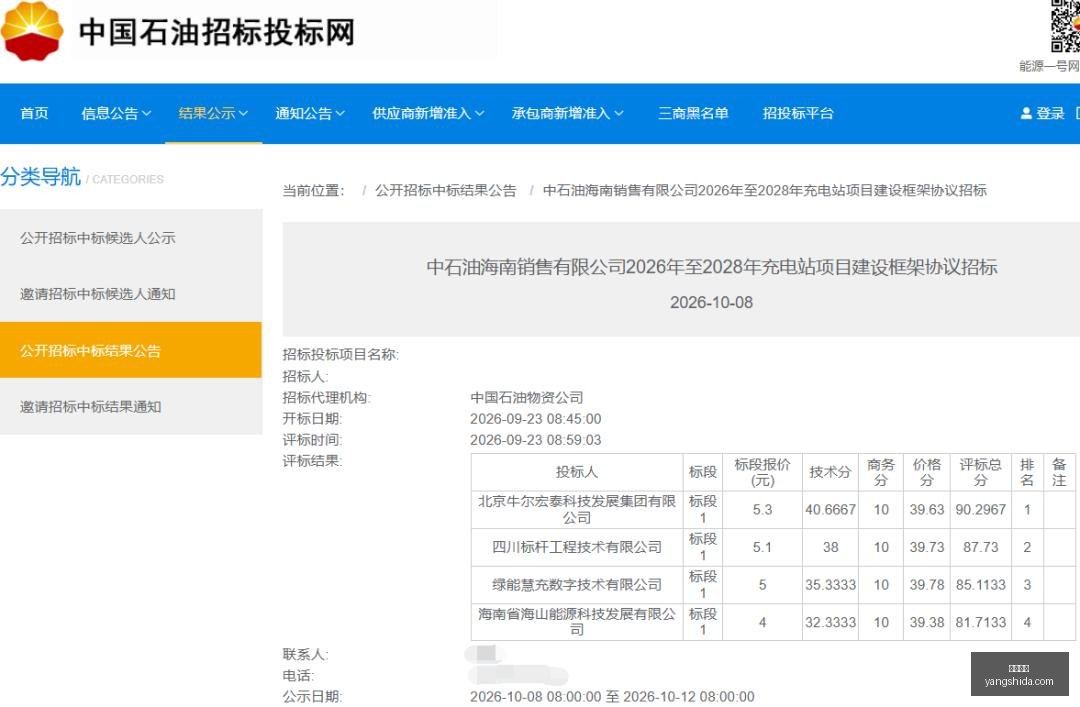Select 邀请招标中标结果通知 in sidebar

131,407
